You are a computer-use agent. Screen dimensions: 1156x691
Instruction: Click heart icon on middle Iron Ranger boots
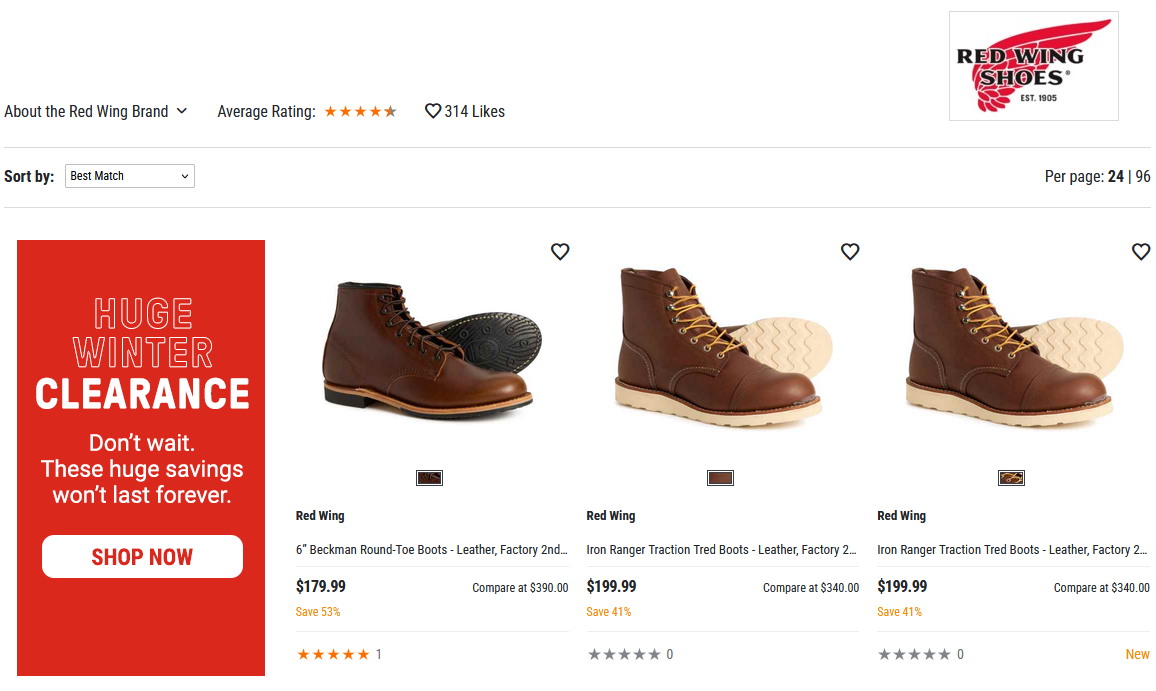(850, 252)
